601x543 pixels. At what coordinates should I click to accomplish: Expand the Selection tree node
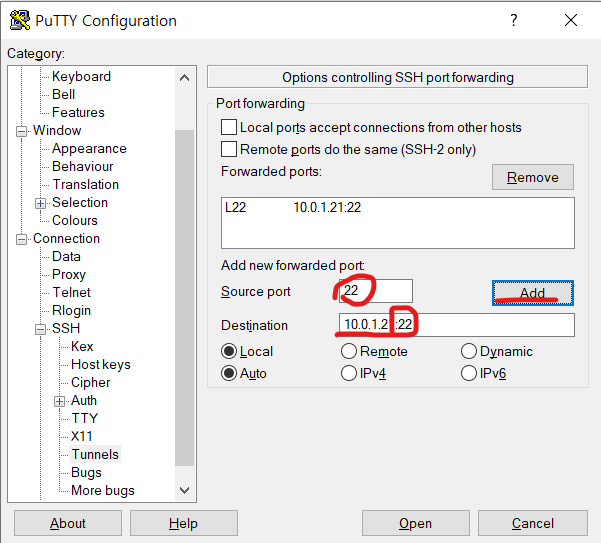click(40, 203)
